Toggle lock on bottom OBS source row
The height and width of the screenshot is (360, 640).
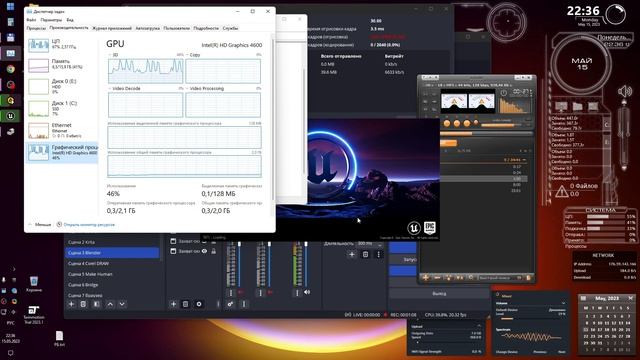213,251
